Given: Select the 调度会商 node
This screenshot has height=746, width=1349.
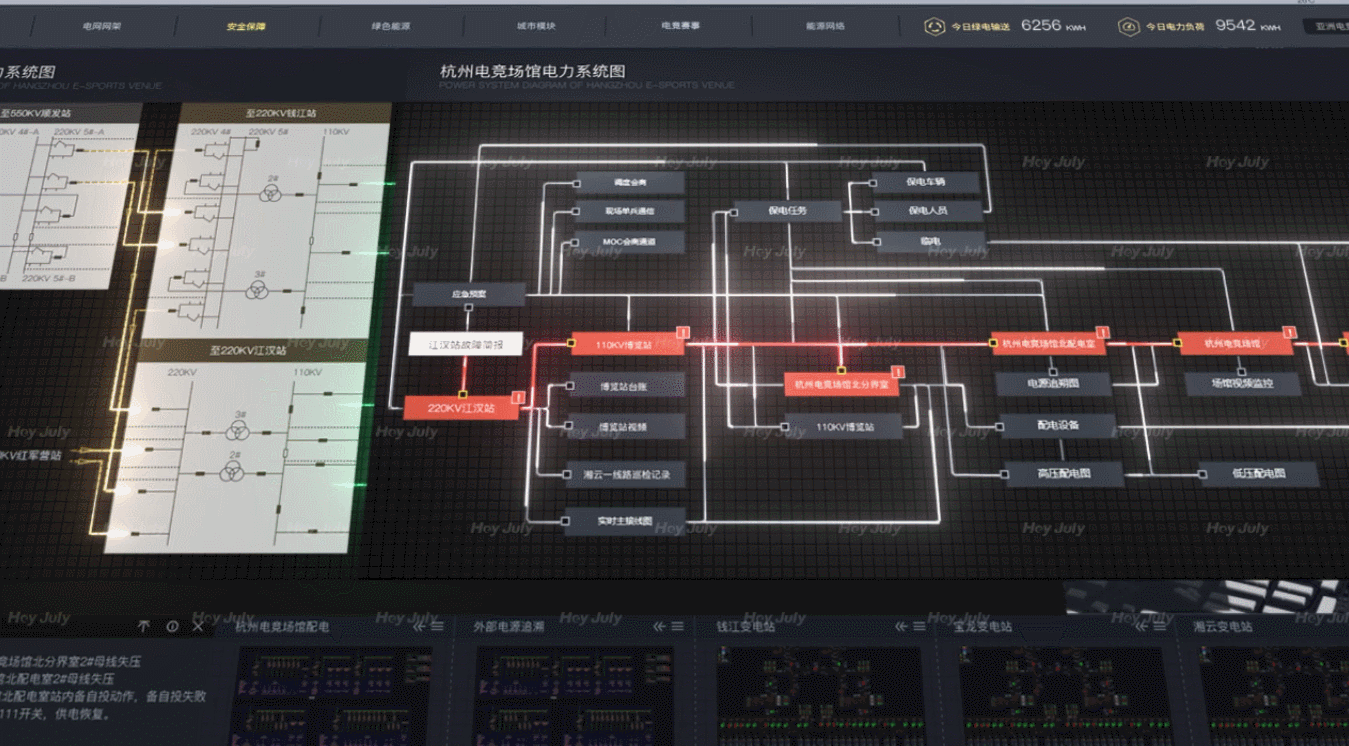Looking at the screenshot, I should (631, 183).
